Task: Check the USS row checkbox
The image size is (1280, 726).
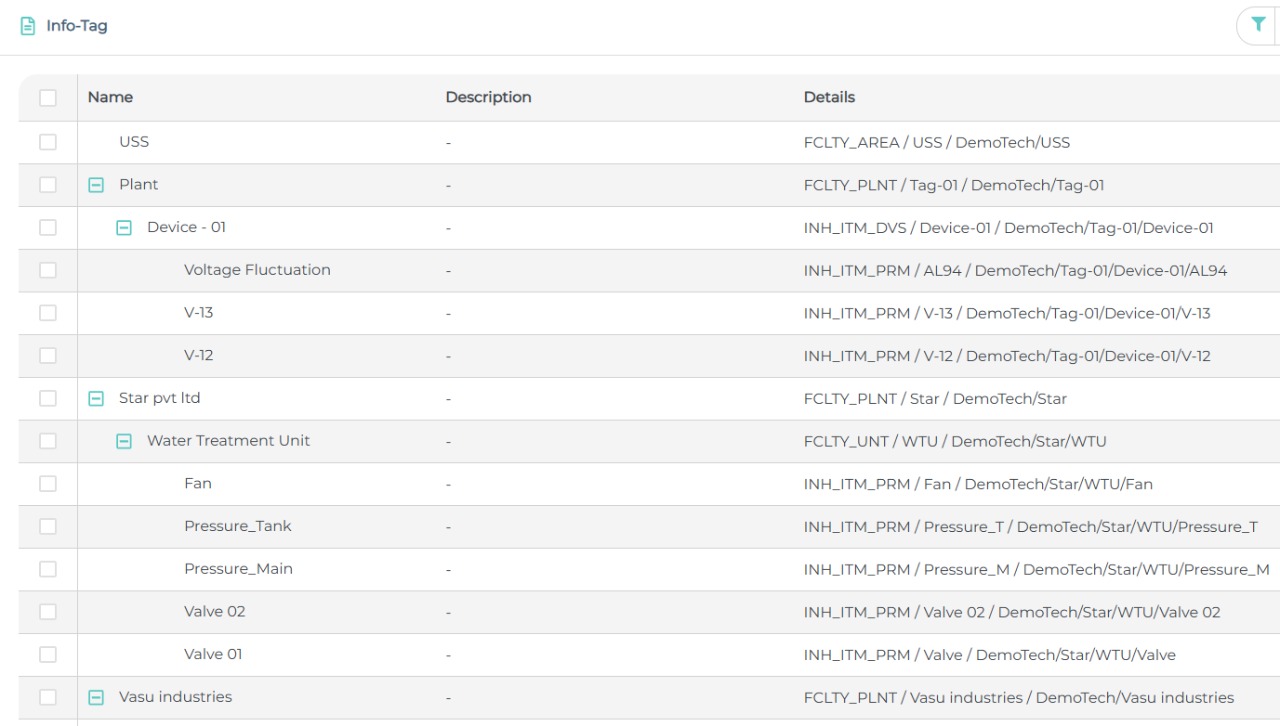Action: [48, 142]
